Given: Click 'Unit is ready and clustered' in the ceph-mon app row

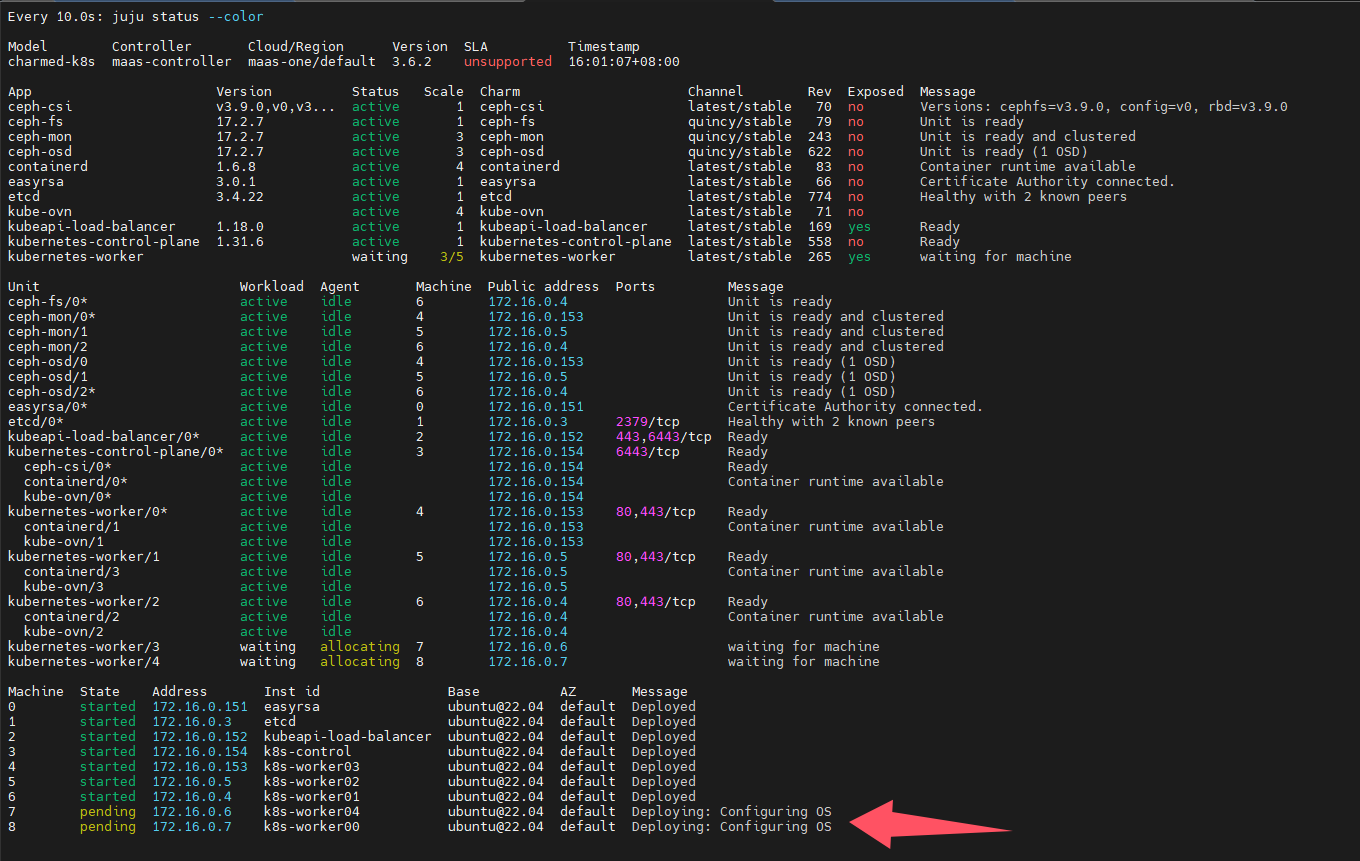Looking at the screenshot, I should 1028,137.
